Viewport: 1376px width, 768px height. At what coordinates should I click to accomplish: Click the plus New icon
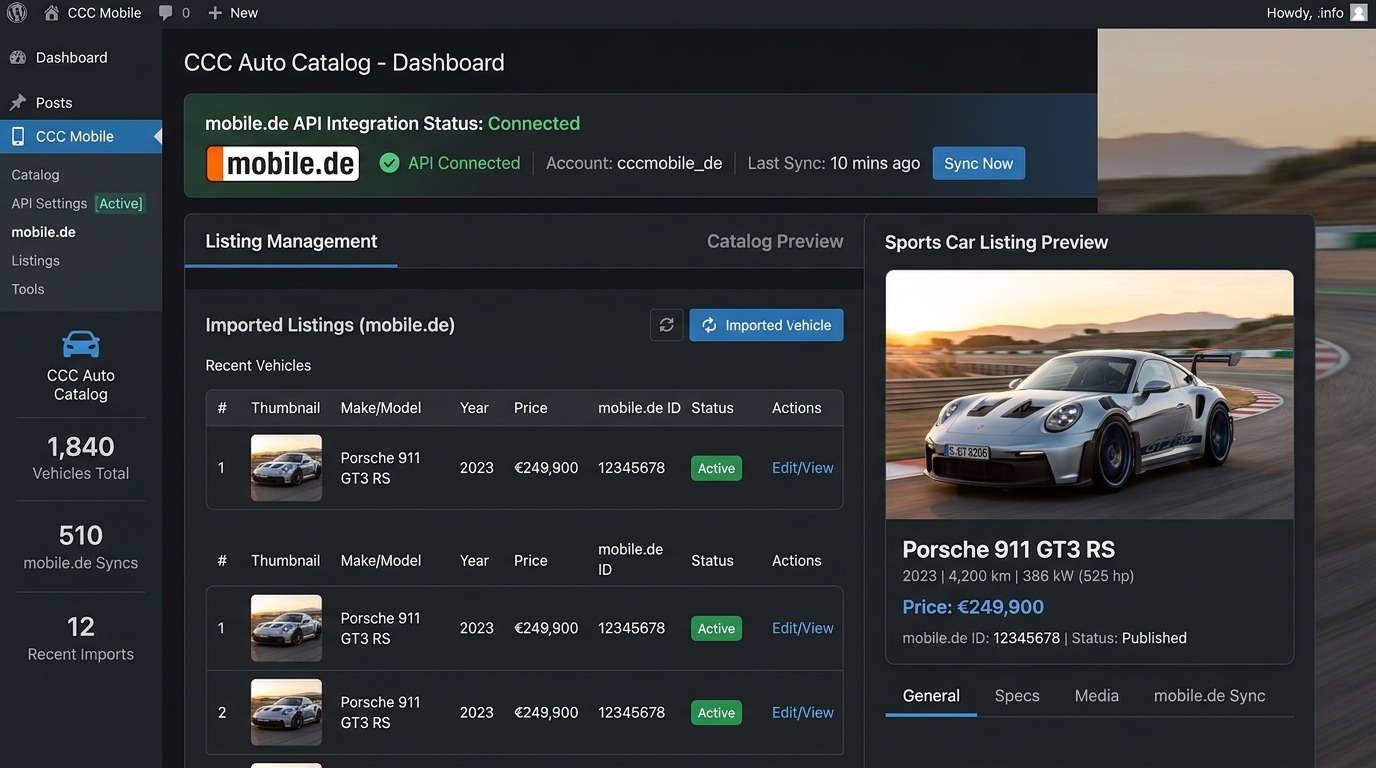[215, 13]
